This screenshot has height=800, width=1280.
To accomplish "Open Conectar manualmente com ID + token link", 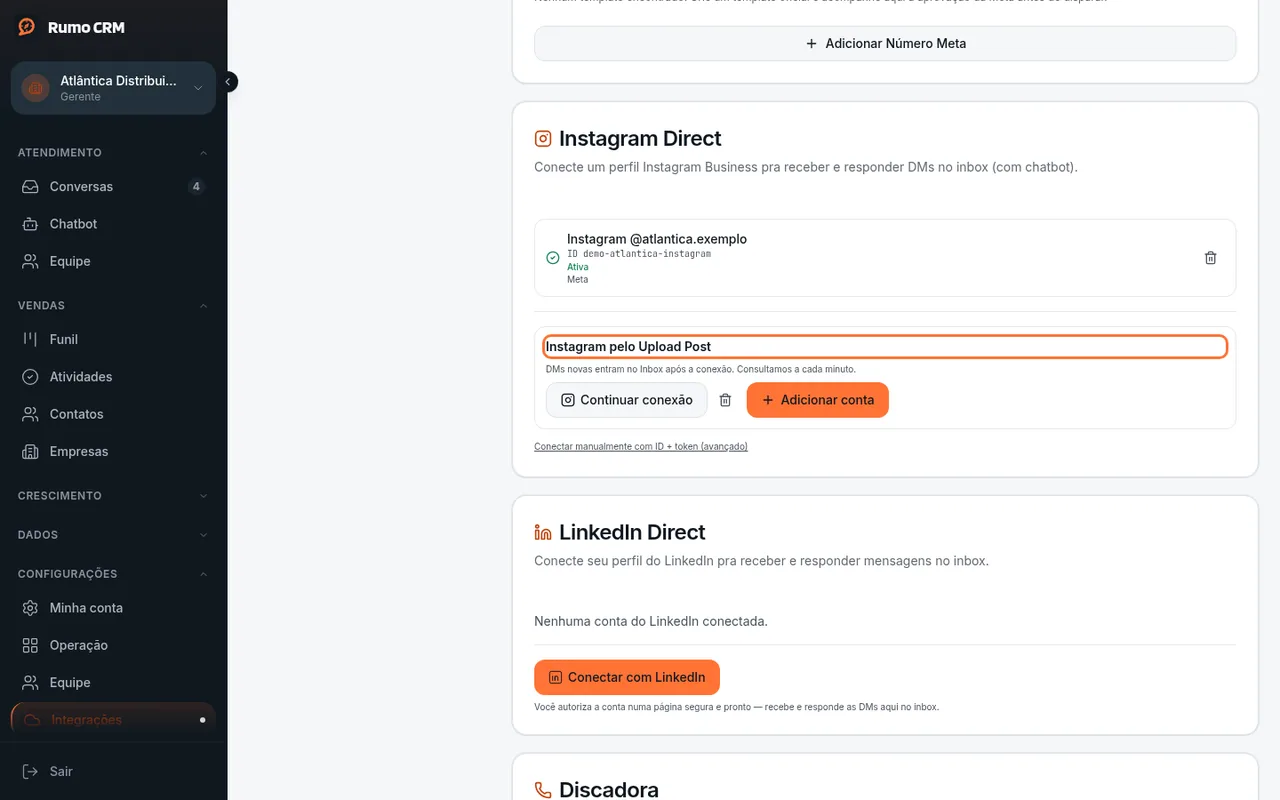I will [x=641, y=447].
